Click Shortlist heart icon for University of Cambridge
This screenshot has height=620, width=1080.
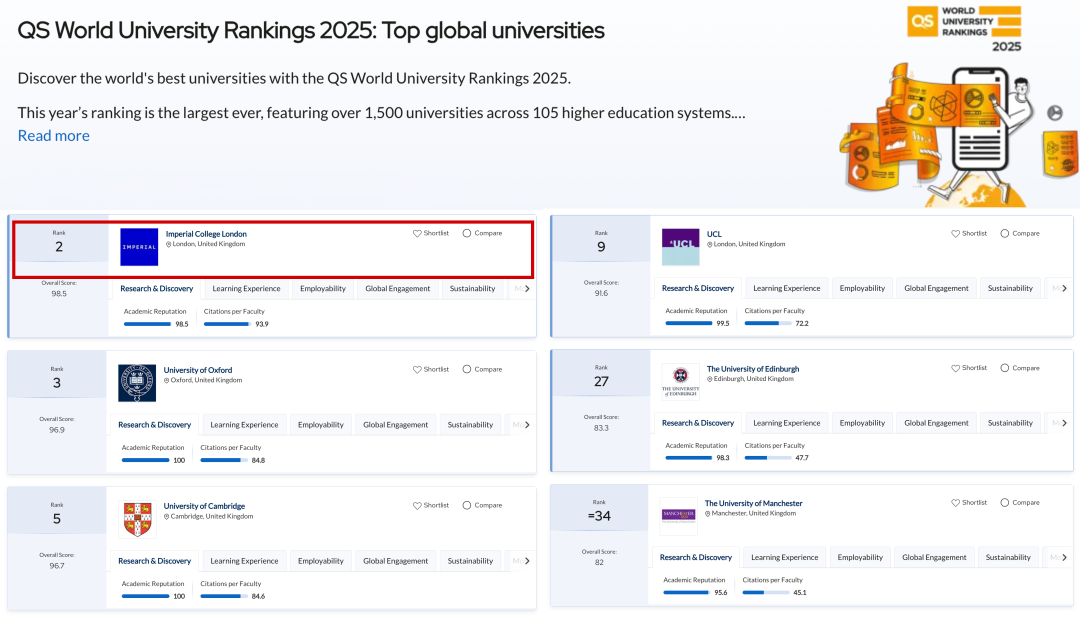417,506
